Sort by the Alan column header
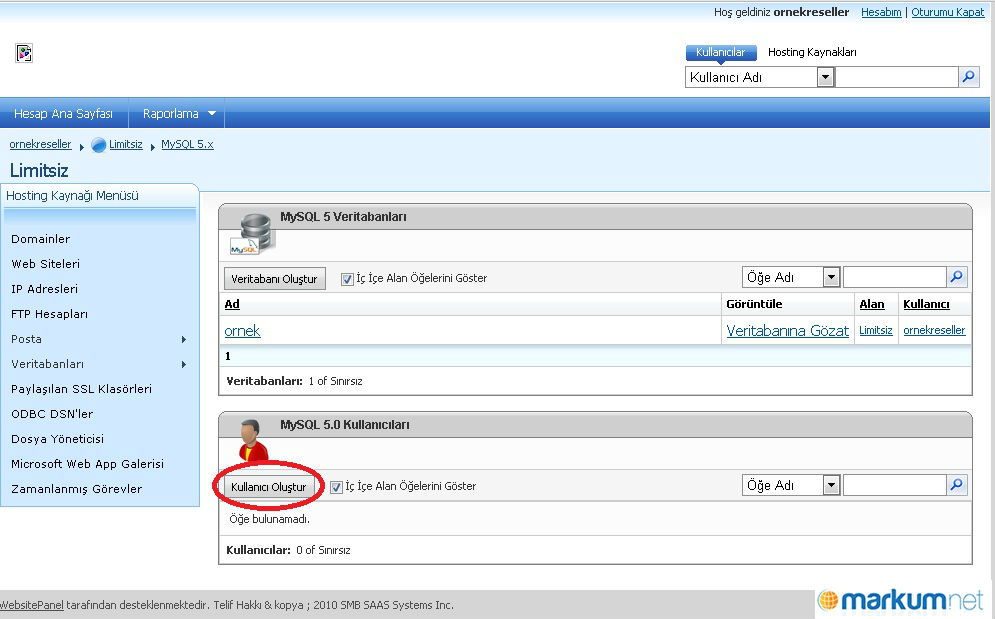 click(x=872, y=304)
